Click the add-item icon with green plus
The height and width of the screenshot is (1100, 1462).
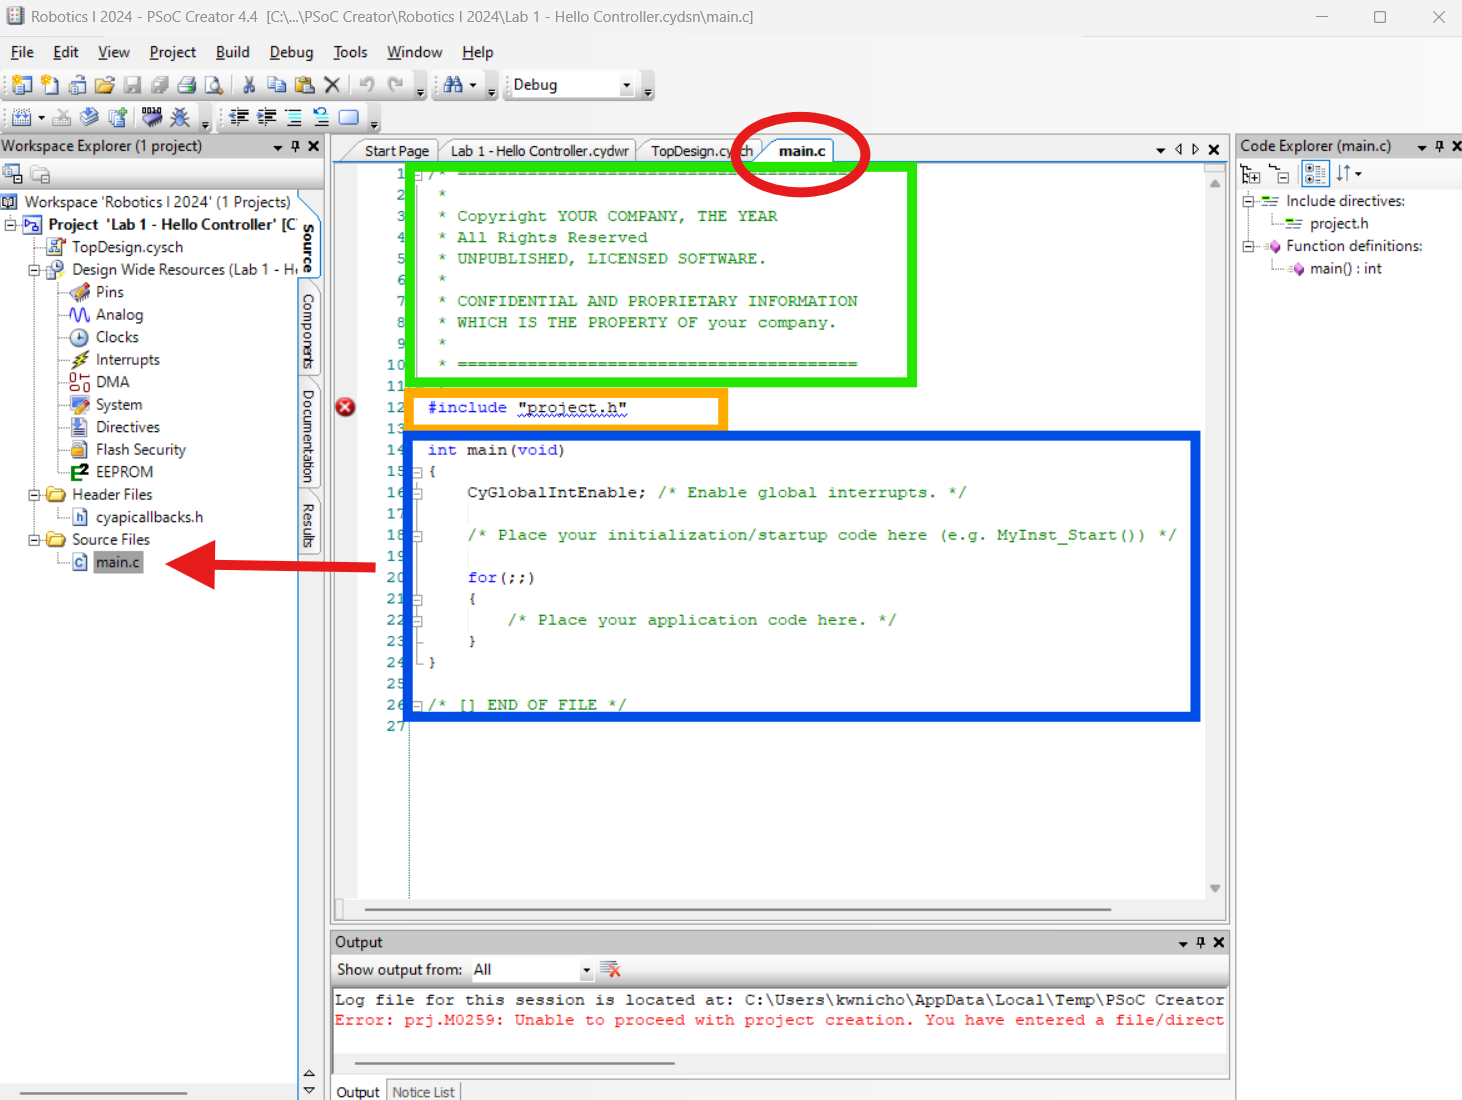117,117
